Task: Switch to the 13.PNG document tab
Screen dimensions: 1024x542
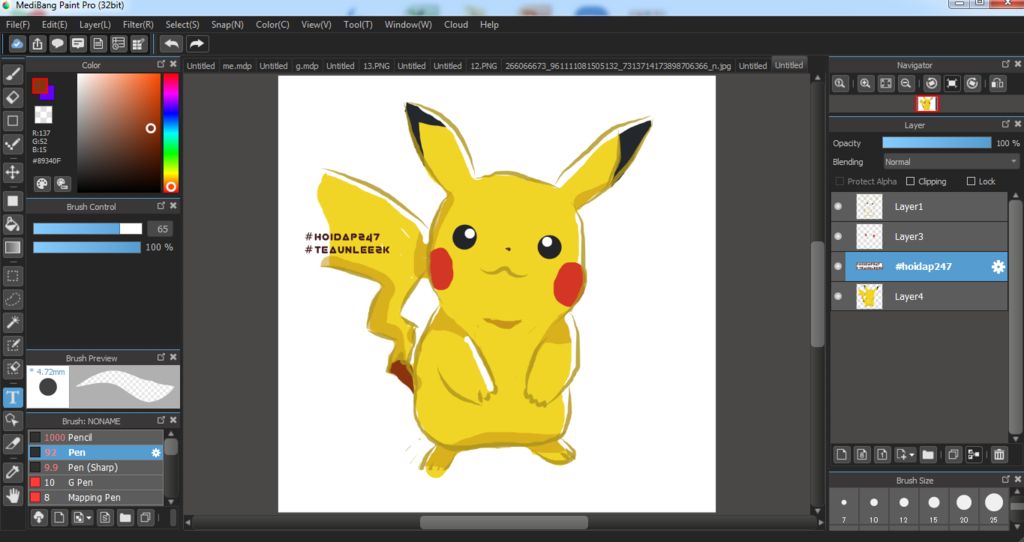Action: [x=376, y=65]
